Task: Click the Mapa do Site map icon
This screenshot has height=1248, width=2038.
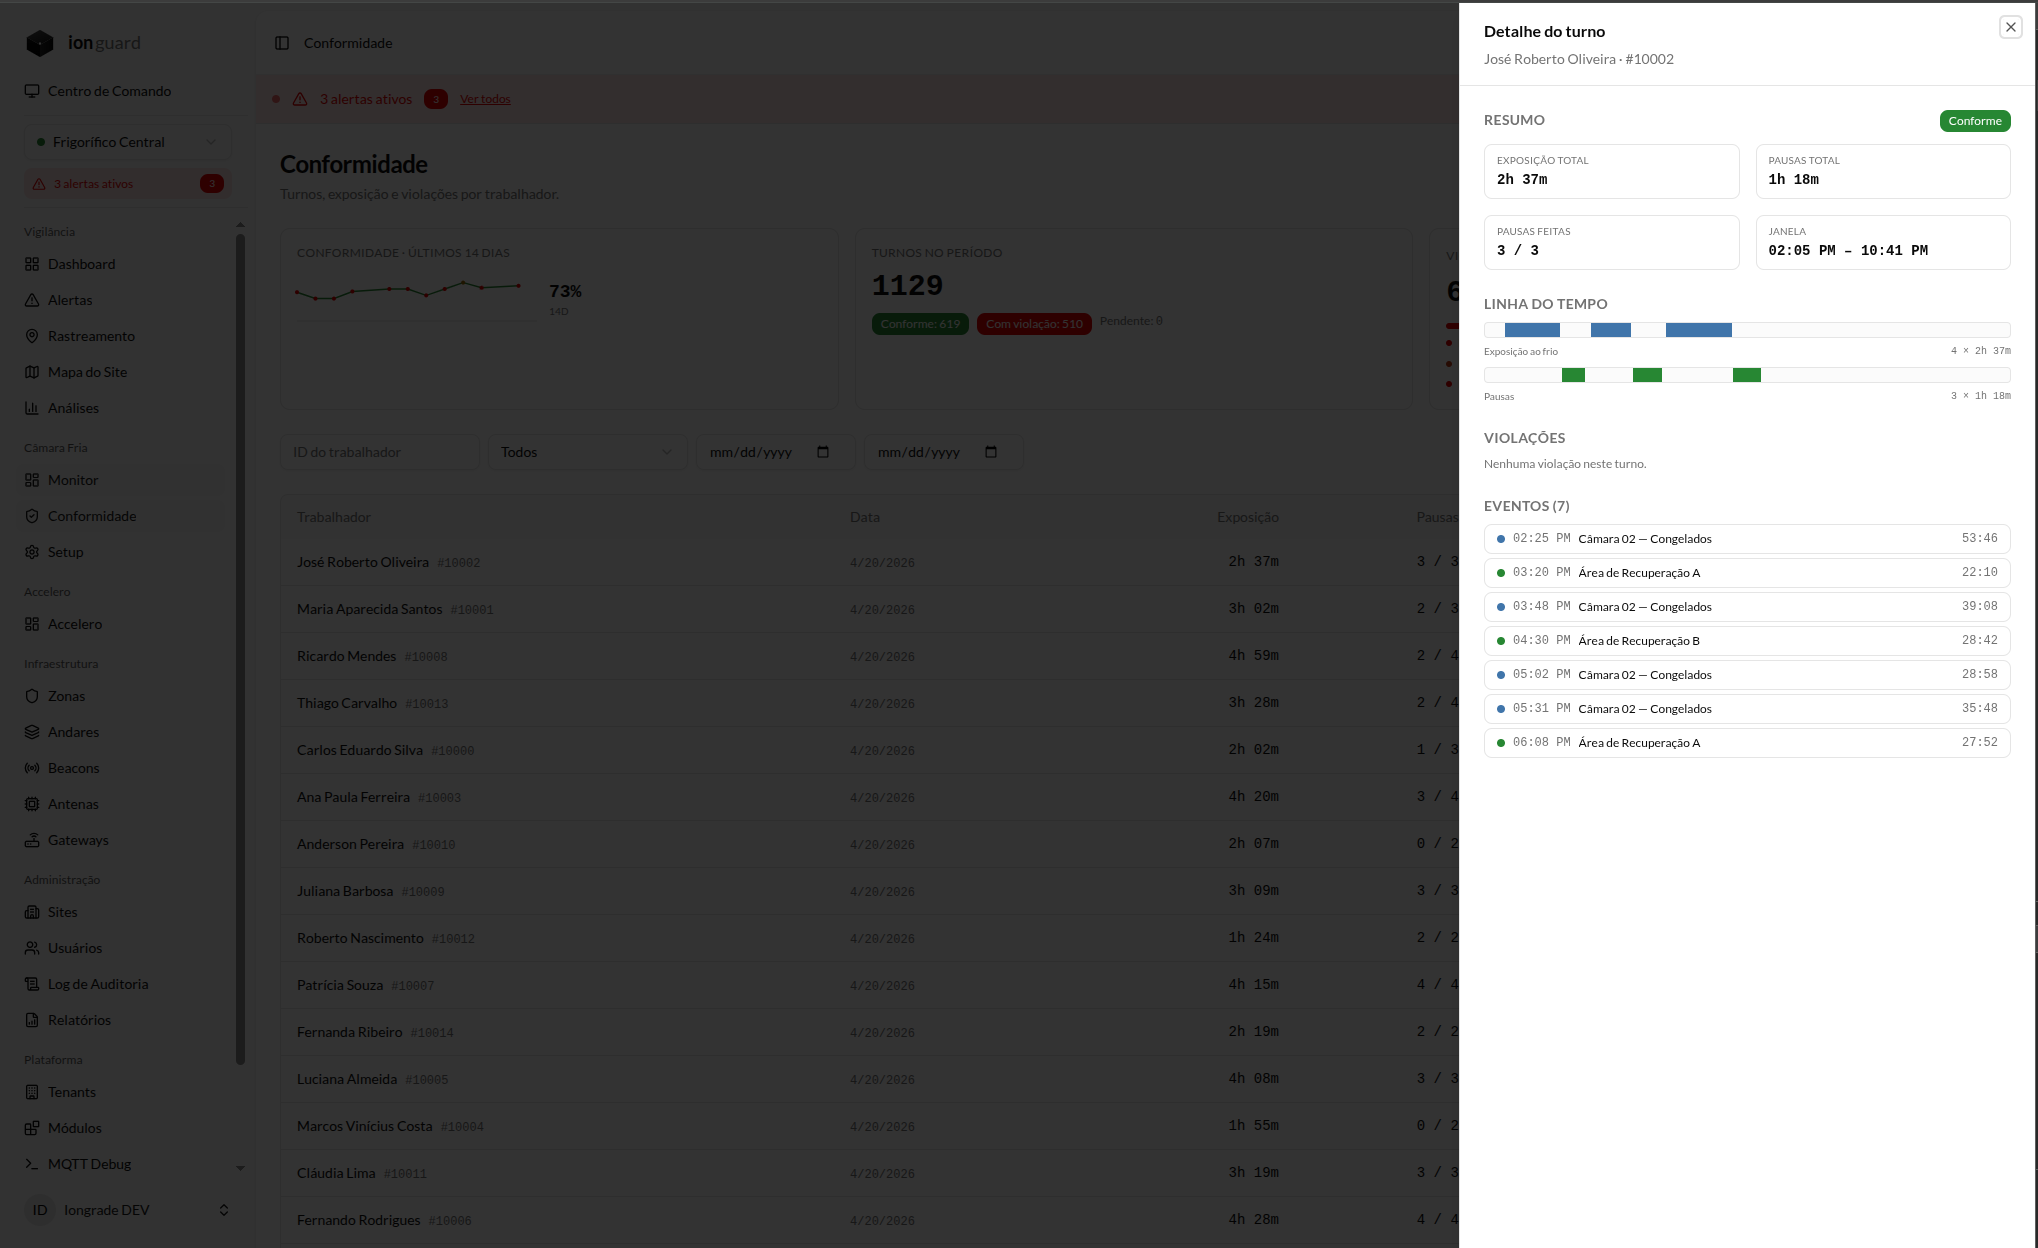Action: coord(32,372)
